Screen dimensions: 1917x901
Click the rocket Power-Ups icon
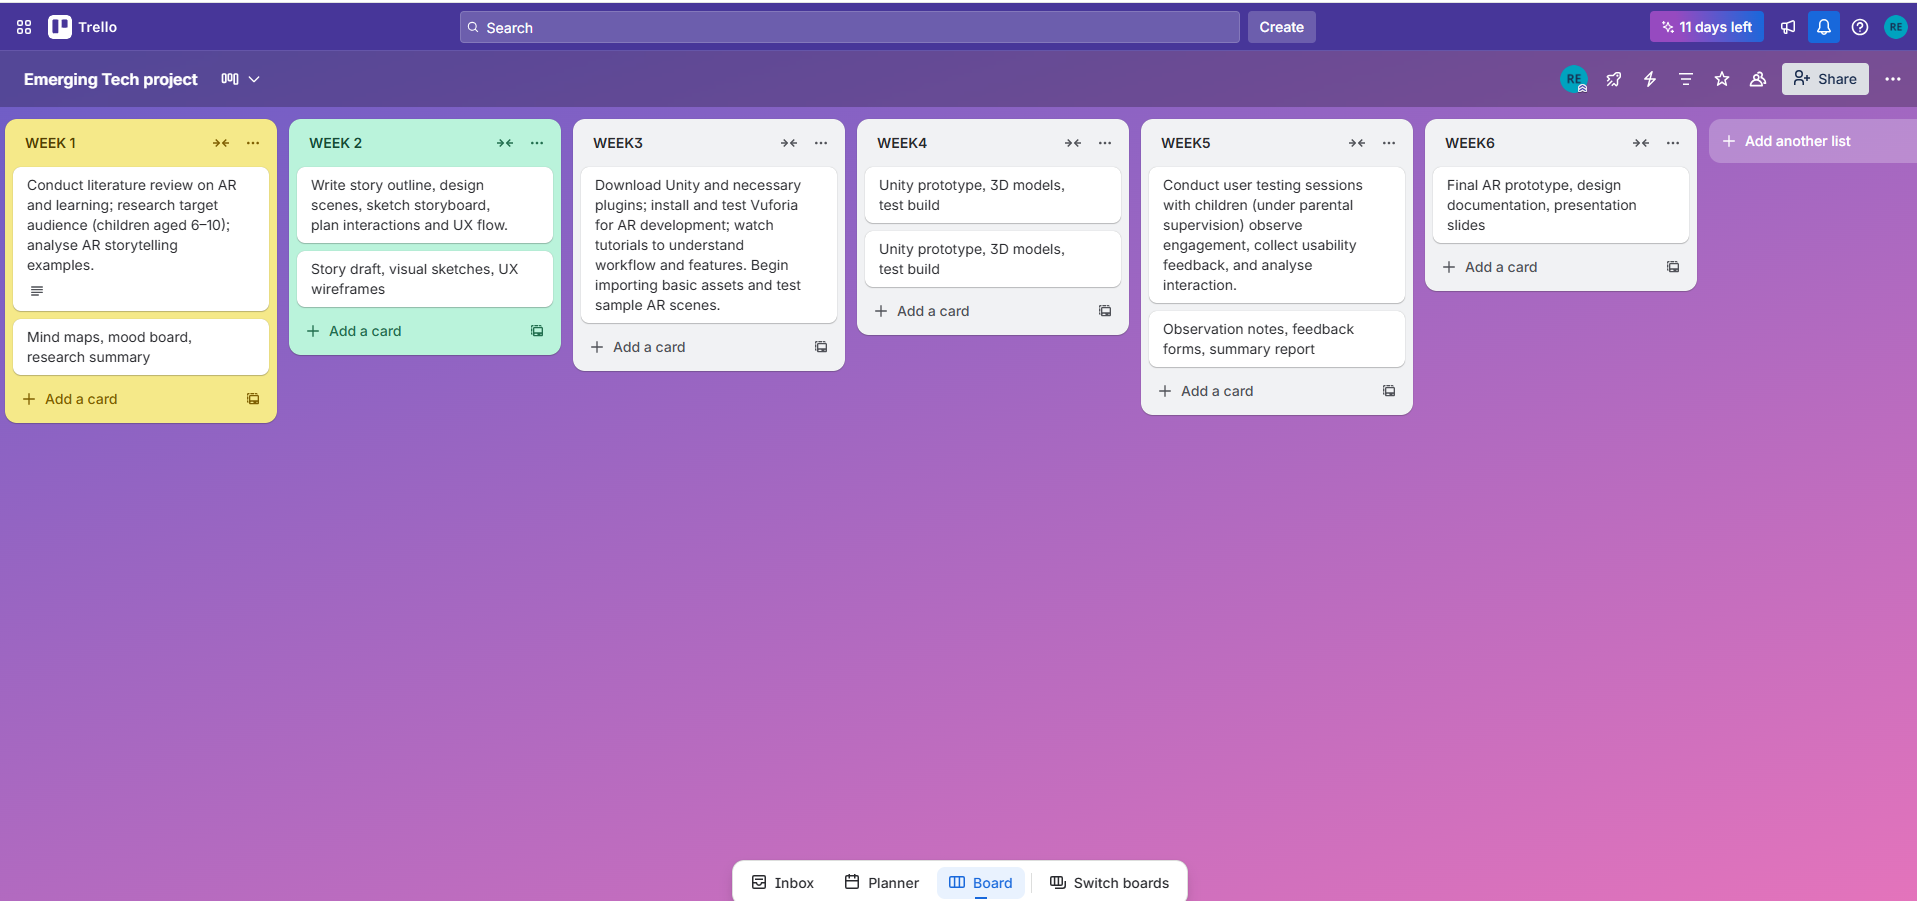1613,79
